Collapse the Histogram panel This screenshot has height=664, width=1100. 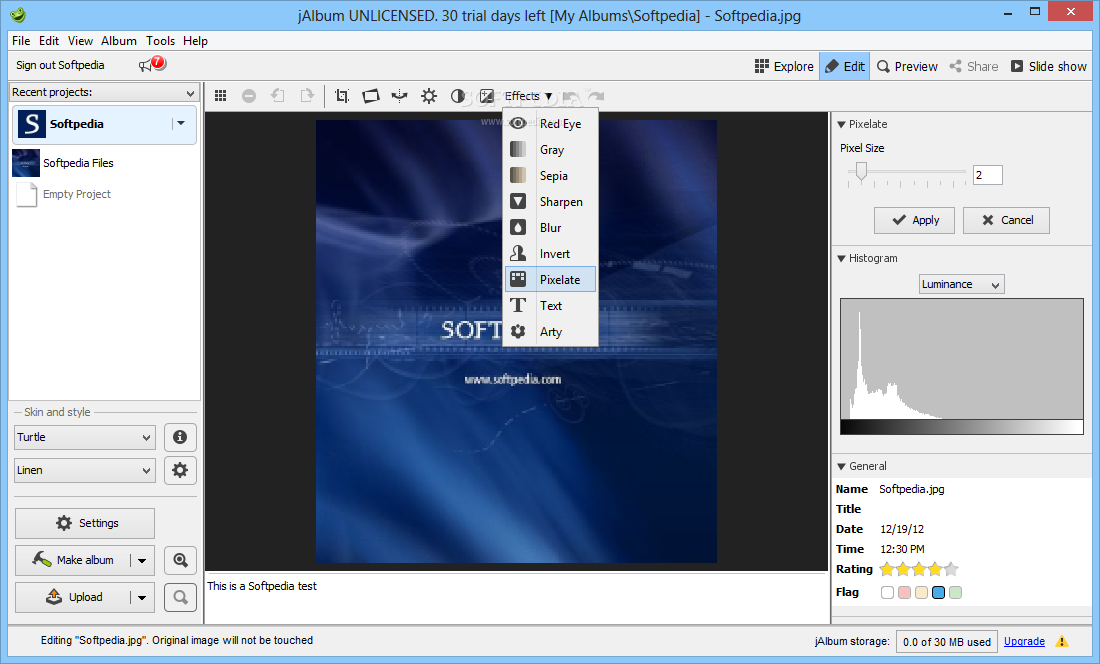(x=842, y=258)
